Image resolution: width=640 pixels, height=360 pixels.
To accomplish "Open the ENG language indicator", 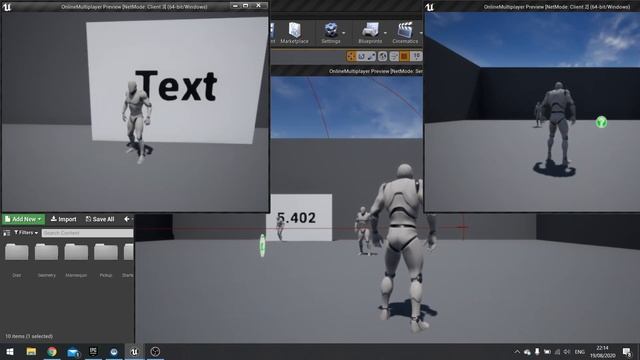I will 580,352.
